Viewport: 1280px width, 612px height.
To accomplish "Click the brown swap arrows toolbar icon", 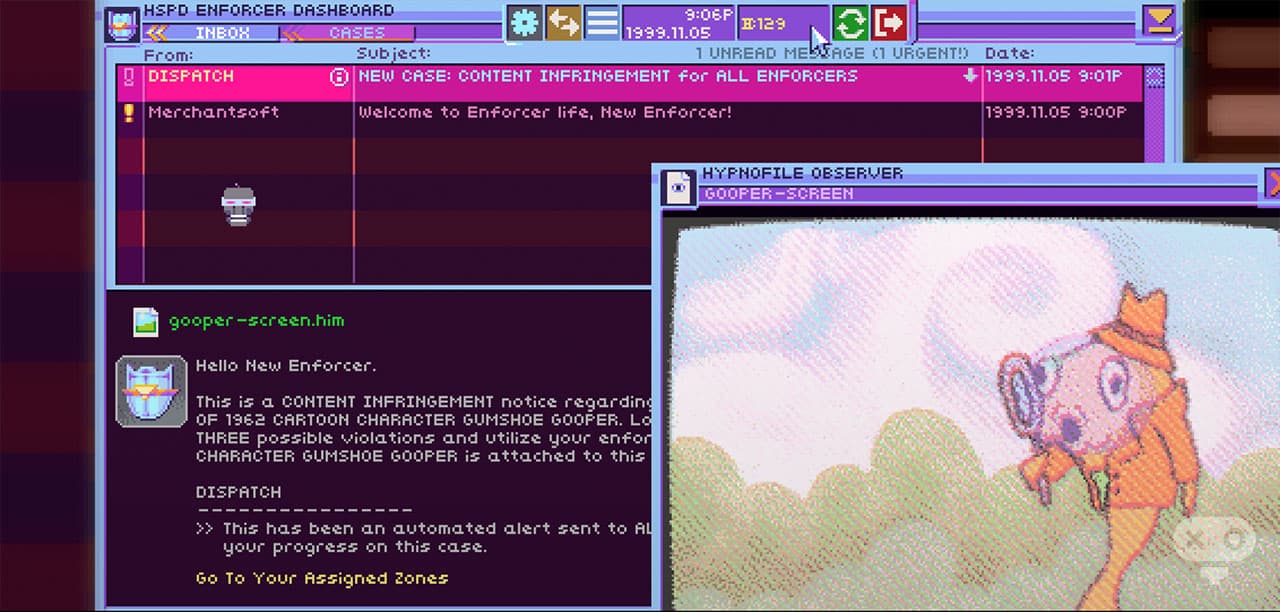I will point(563,22).
